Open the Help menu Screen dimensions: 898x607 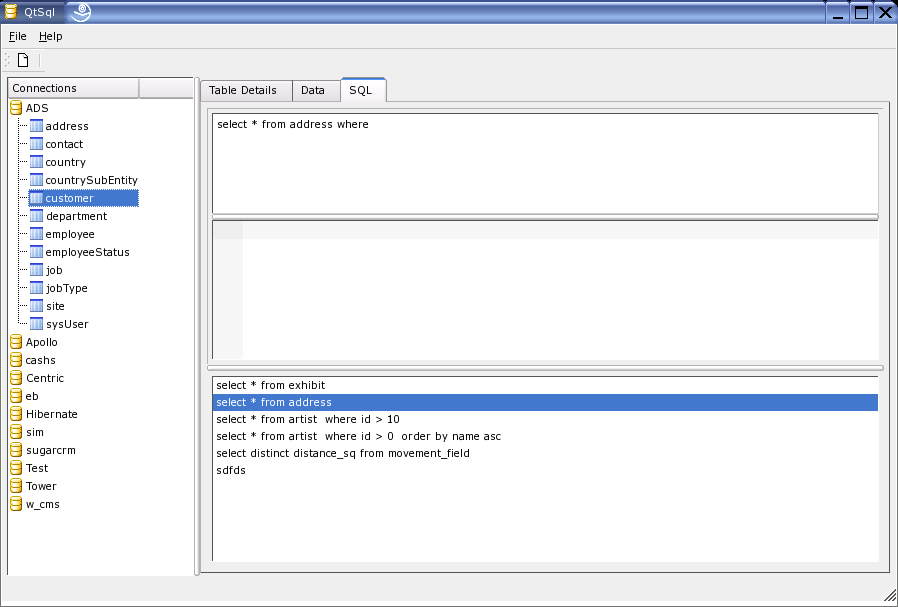point(50,36)
